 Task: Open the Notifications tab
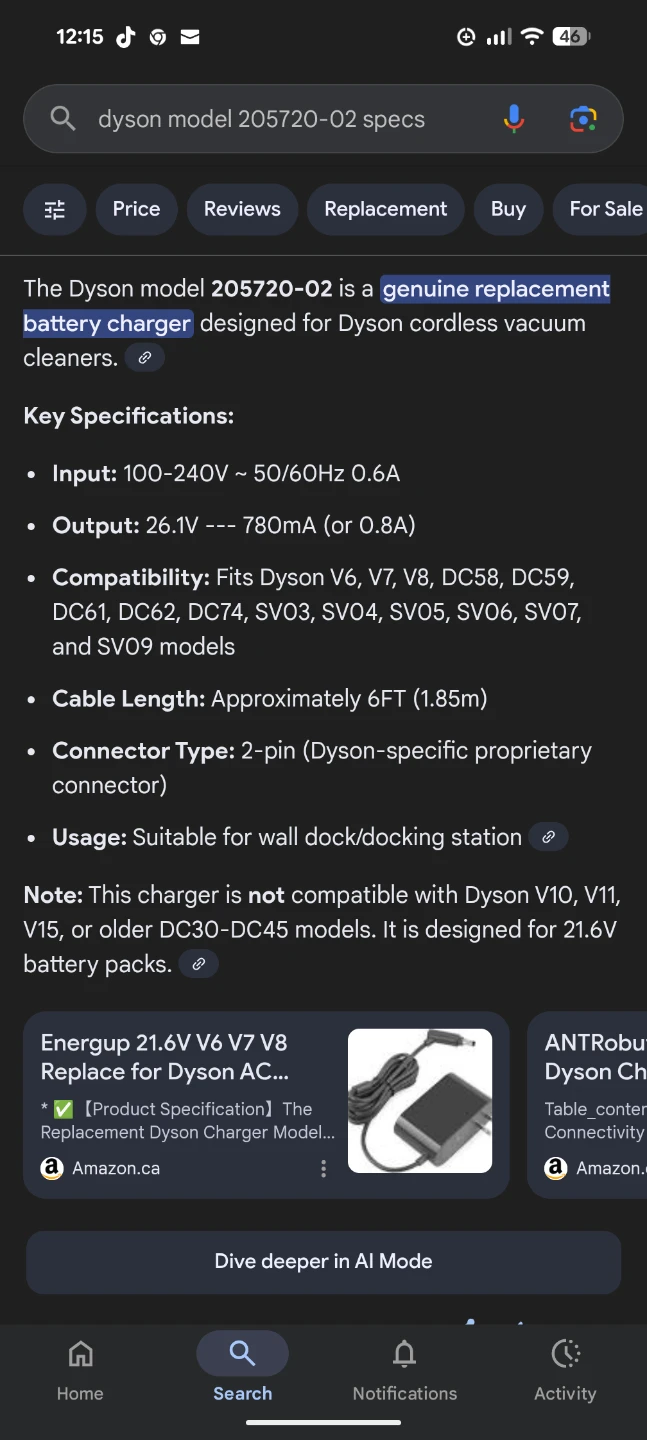click(404, 1371)
